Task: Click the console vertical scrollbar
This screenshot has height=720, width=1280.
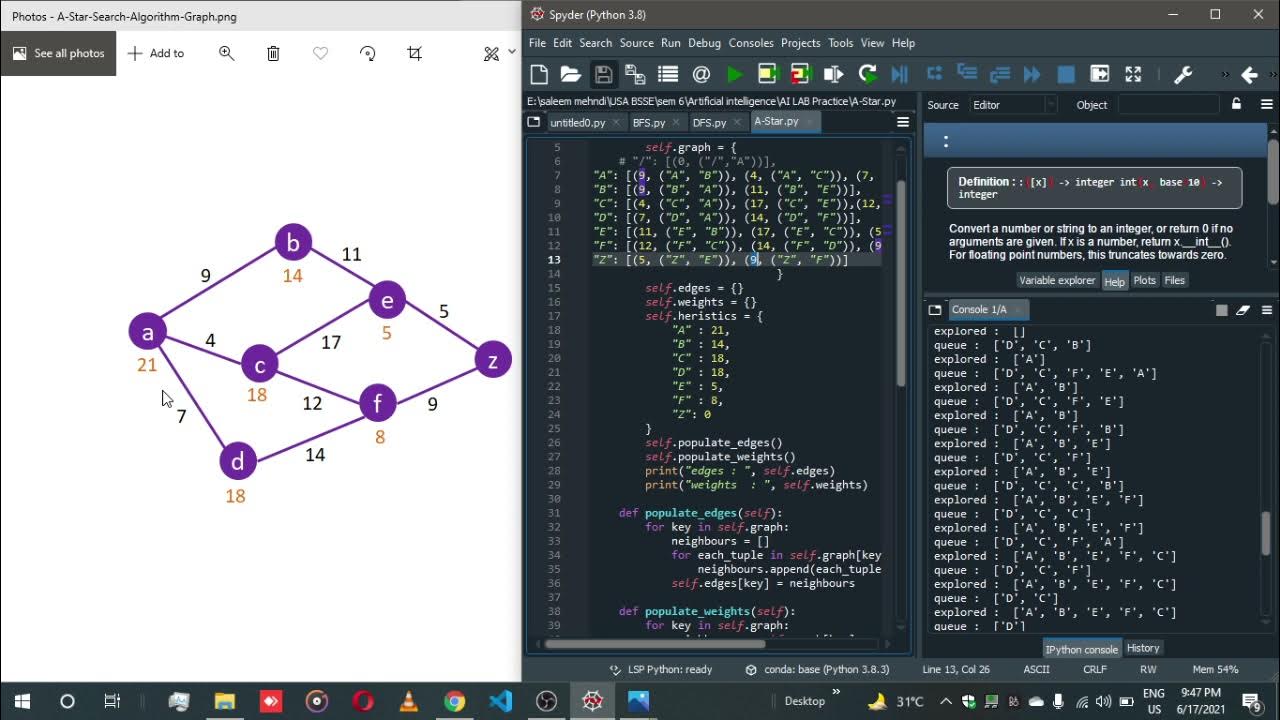Action: tap(1266, 533)
